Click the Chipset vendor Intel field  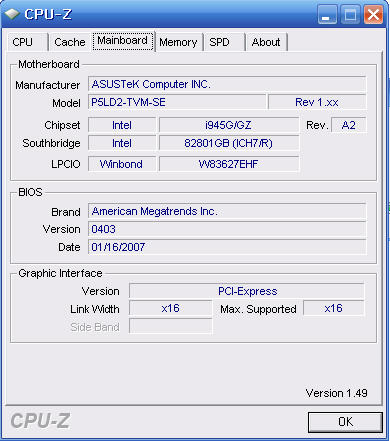(x=122, y=125)
